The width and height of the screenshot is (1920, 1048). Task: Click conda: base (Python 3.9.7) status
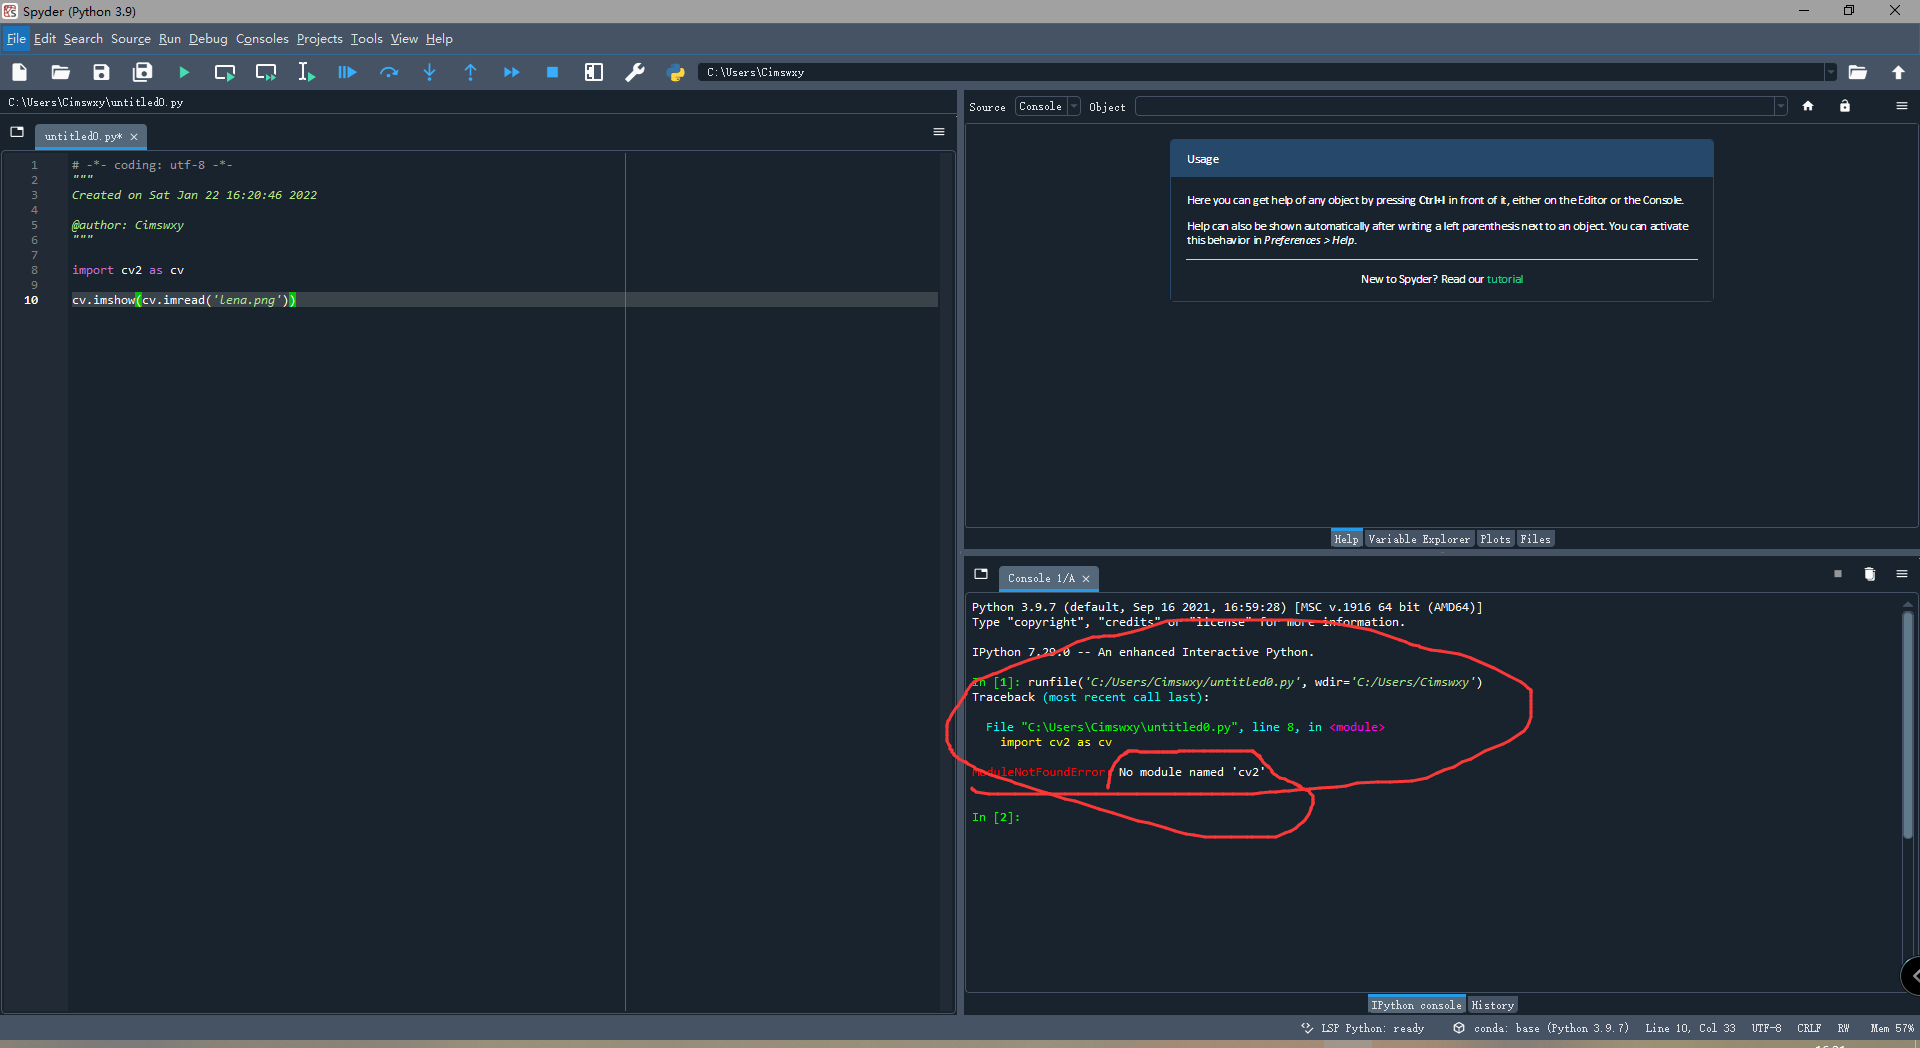pos(1541,1028)
